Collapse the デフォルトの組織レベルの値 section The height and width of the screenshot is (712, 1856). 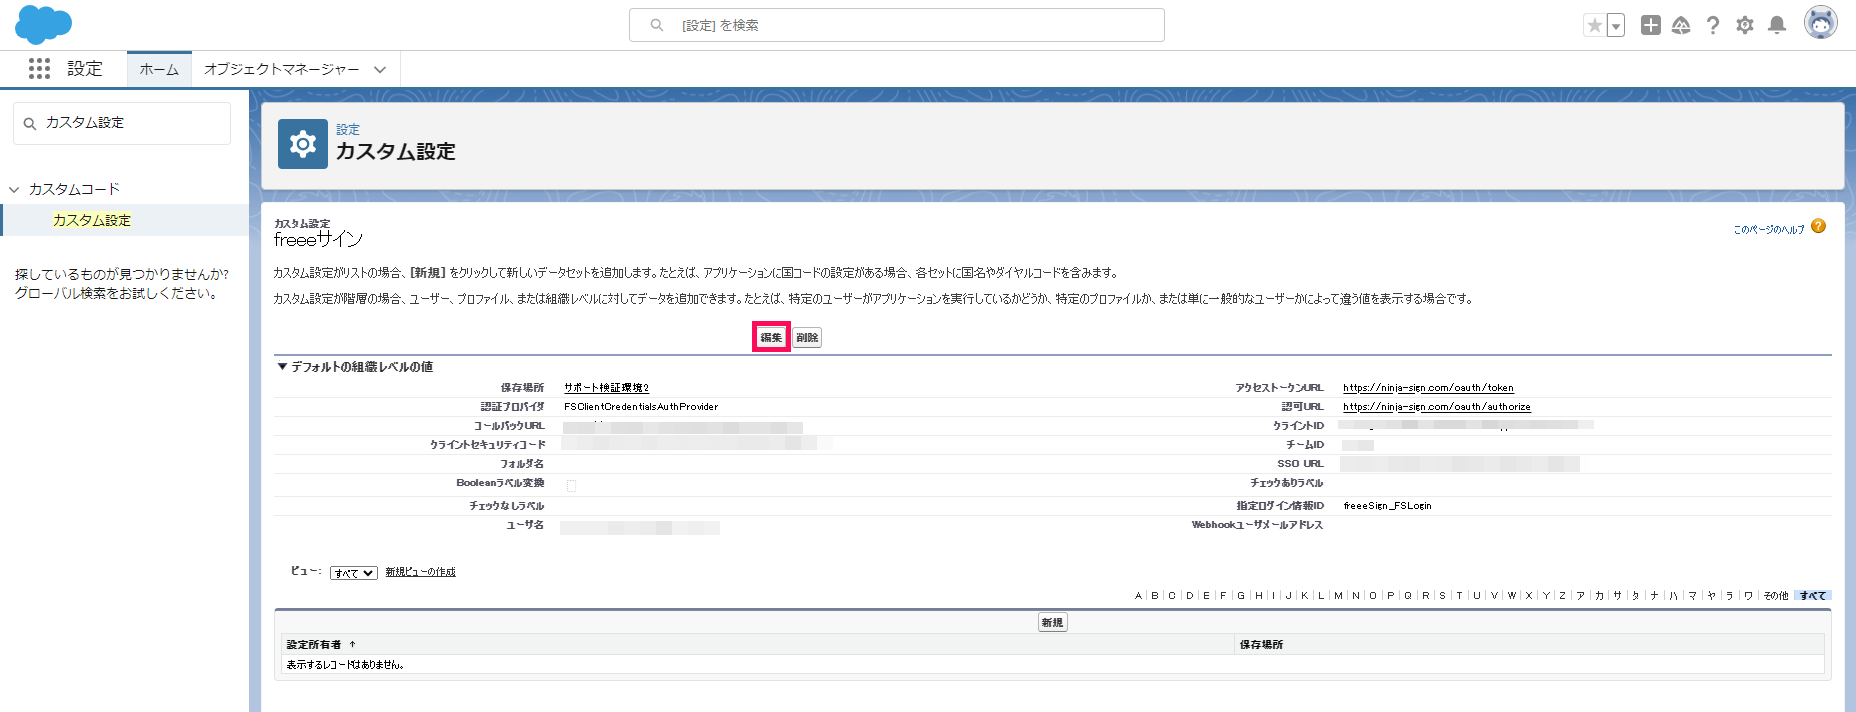(x=282, y=367)
